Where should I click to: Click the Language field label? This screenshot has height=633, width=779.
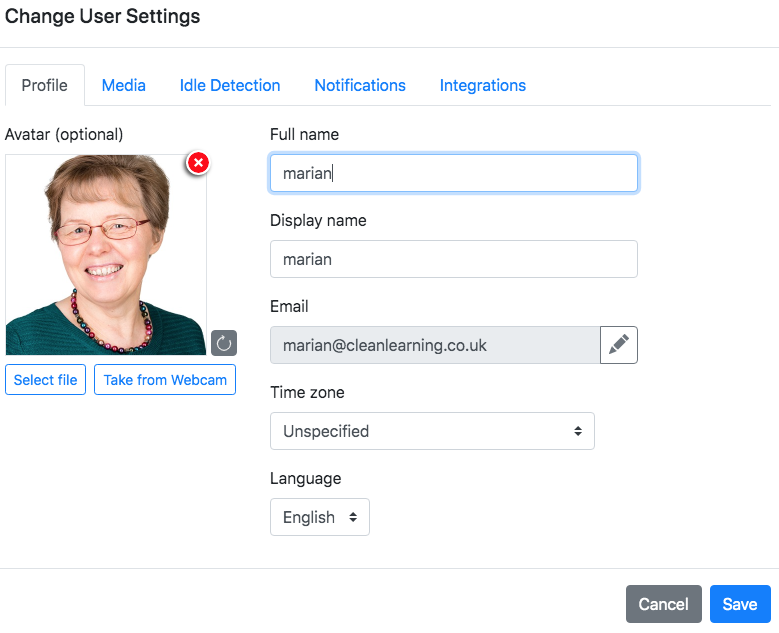pos(306,479)
